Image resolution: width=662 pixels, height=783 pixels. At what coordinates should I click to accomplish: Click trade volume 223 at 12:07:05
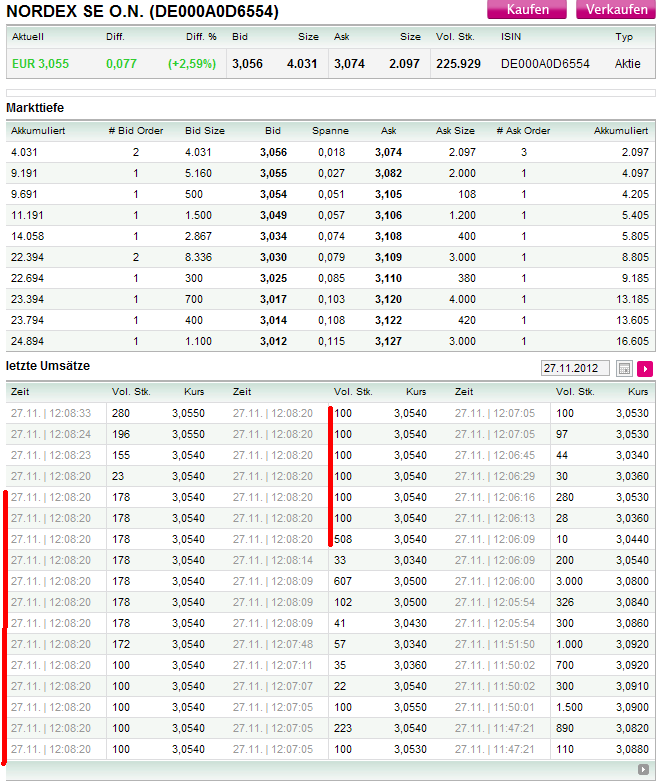point(343,728)
